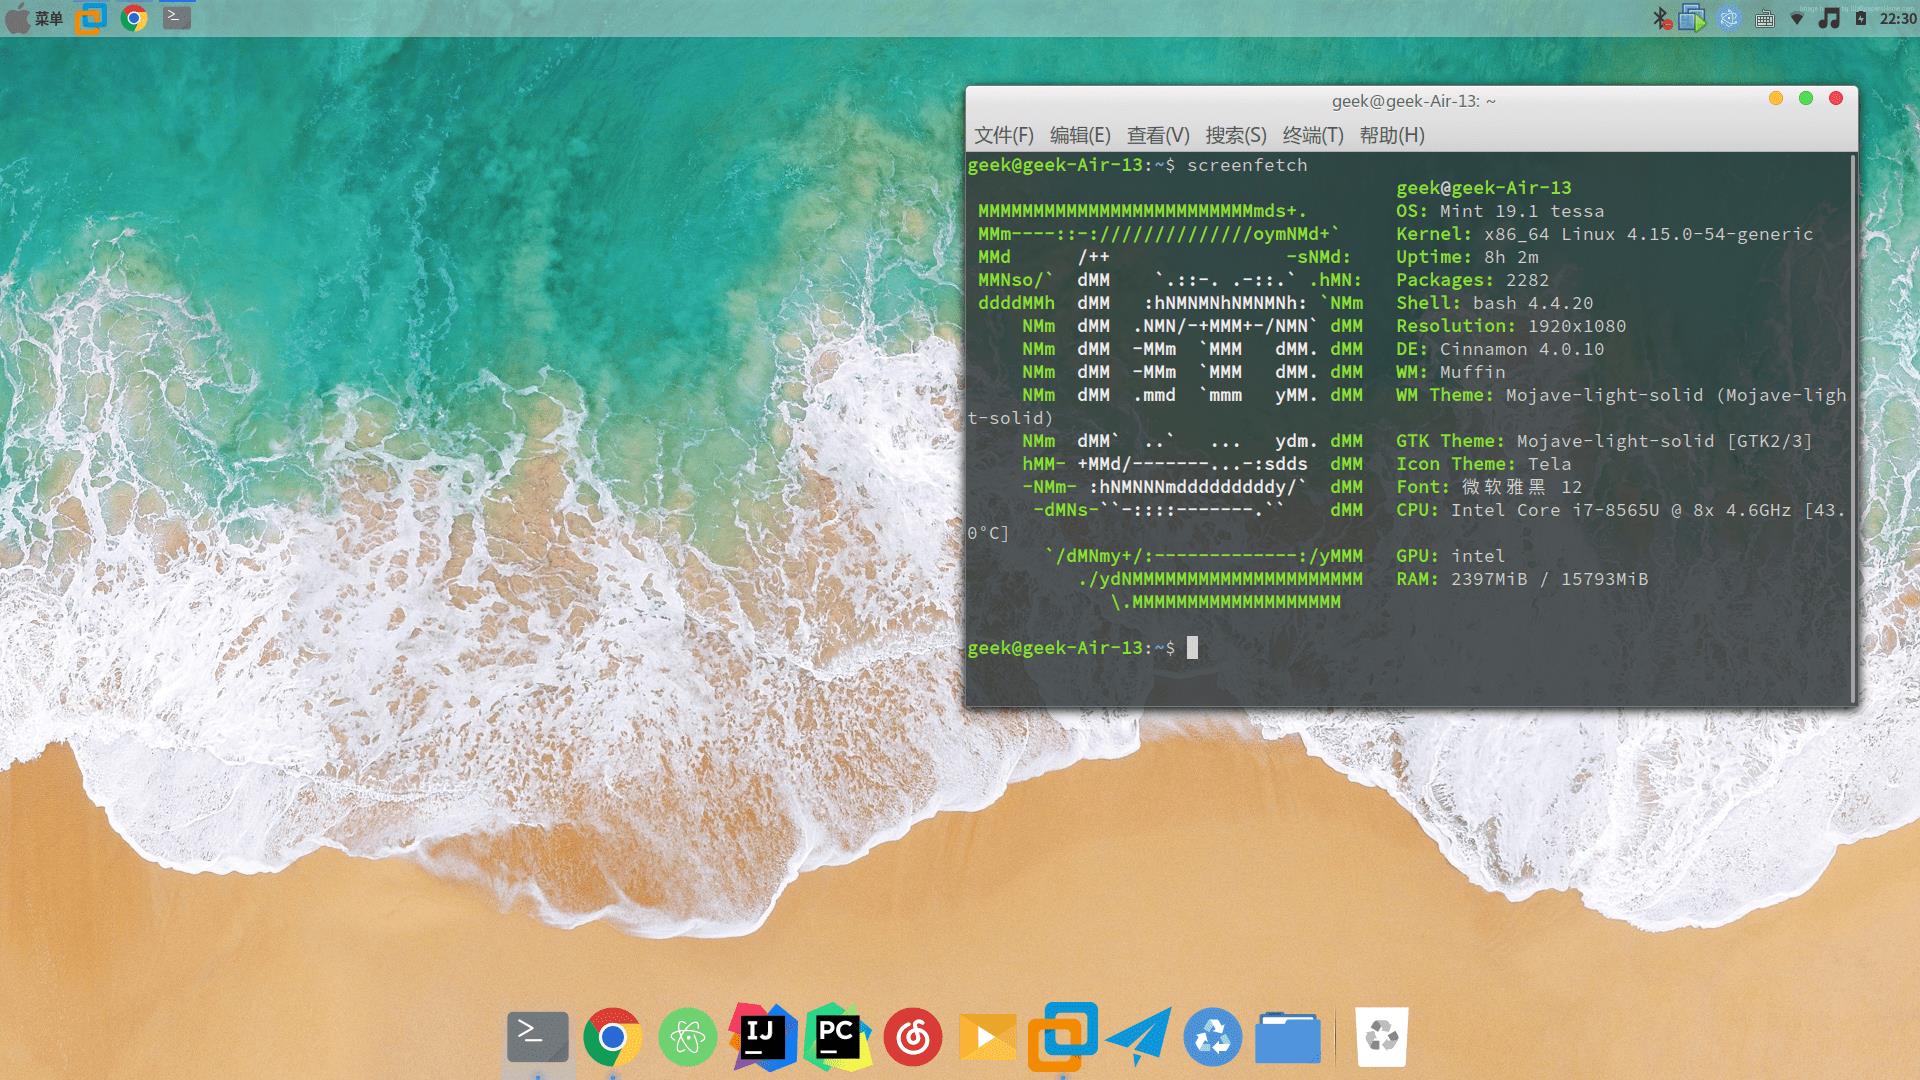Click the 'GTK Theme: Mojave-light-solid' line
Screen dimensions: 1920x1080
[1604, 441]
